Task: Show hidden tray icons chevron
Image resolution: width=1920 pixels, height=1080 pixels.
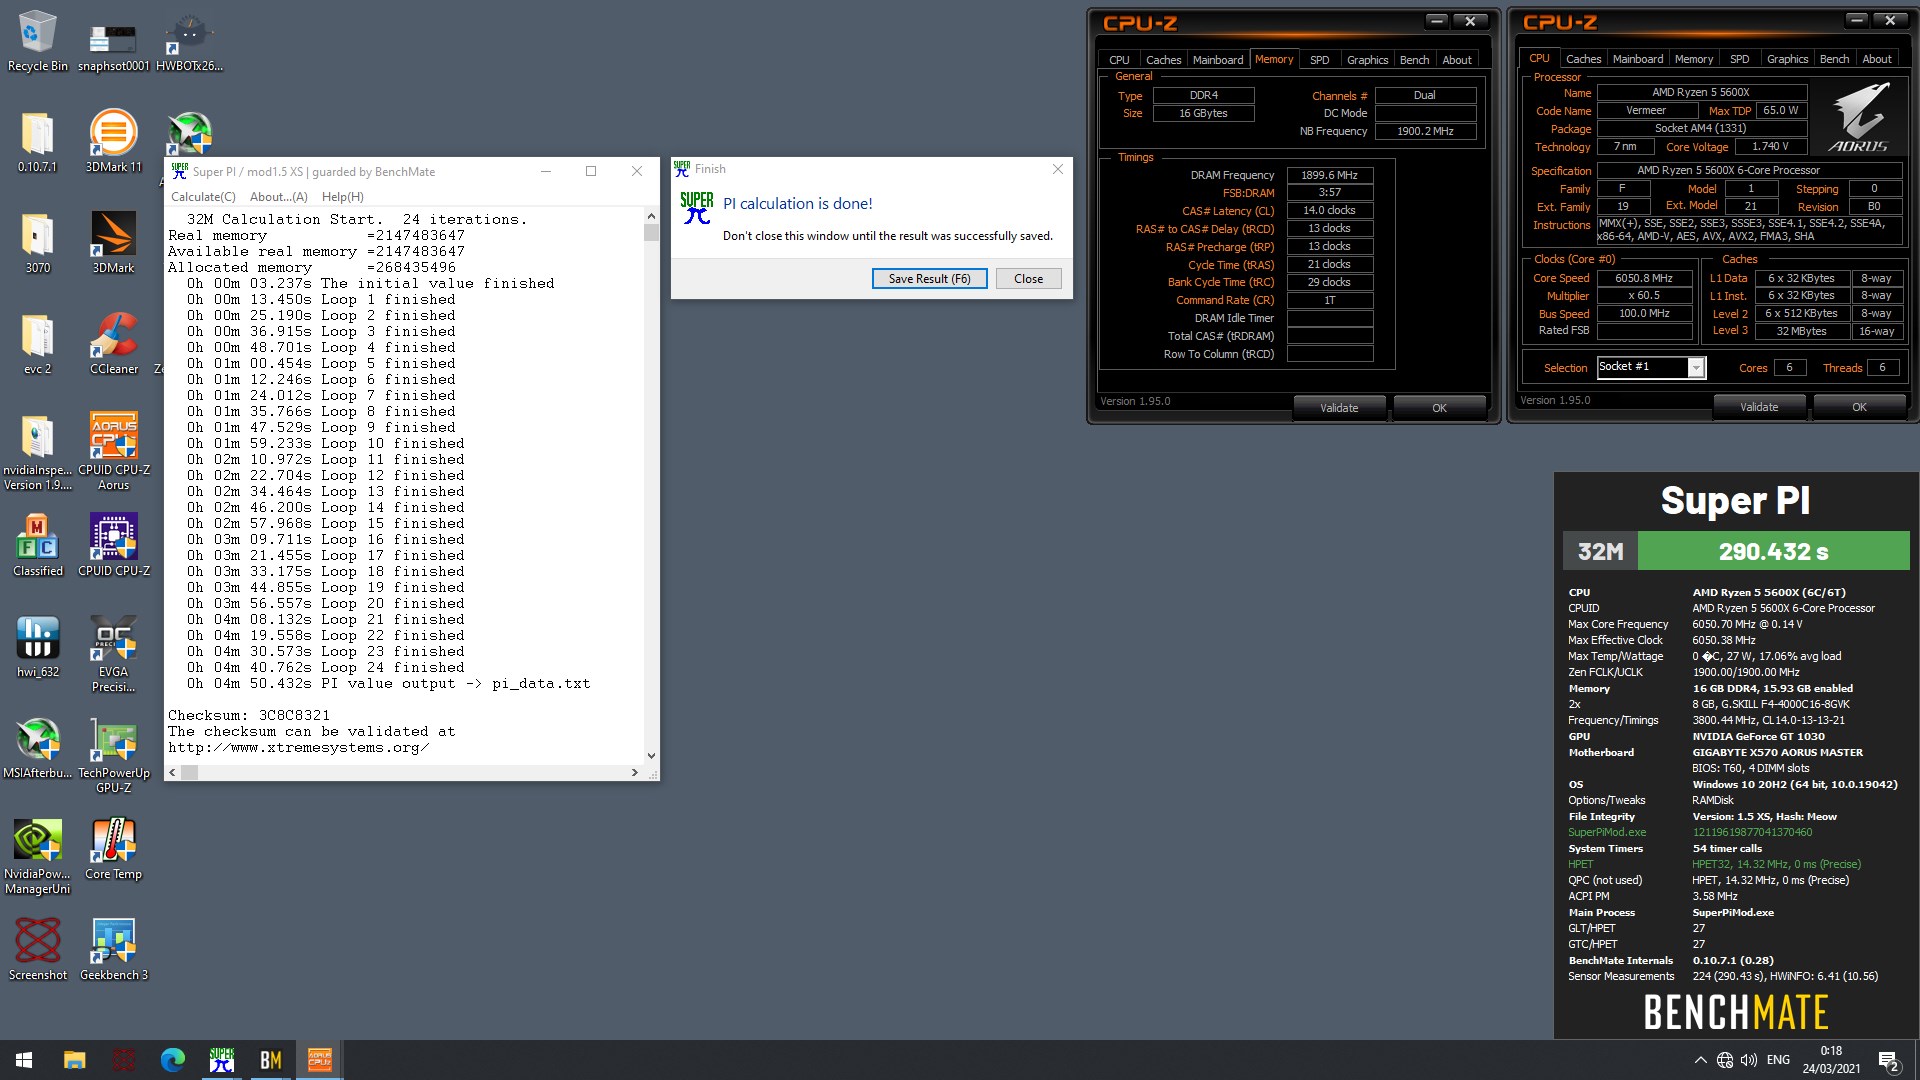Action: coord(1700,1060)
